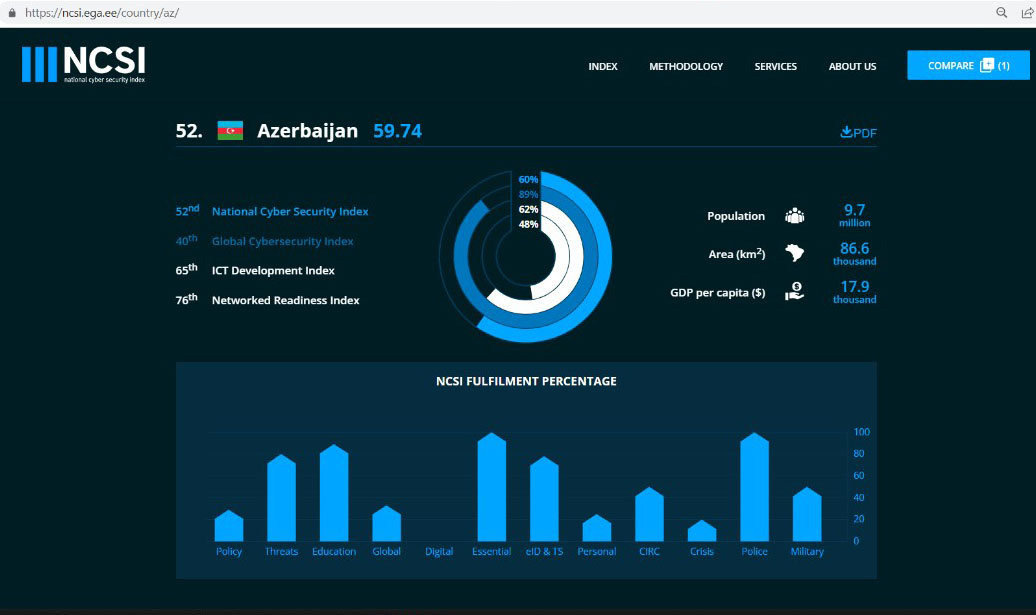1036x615 pixels.
Task: Click the Police bar in the chart
Action: click(754, 490)
